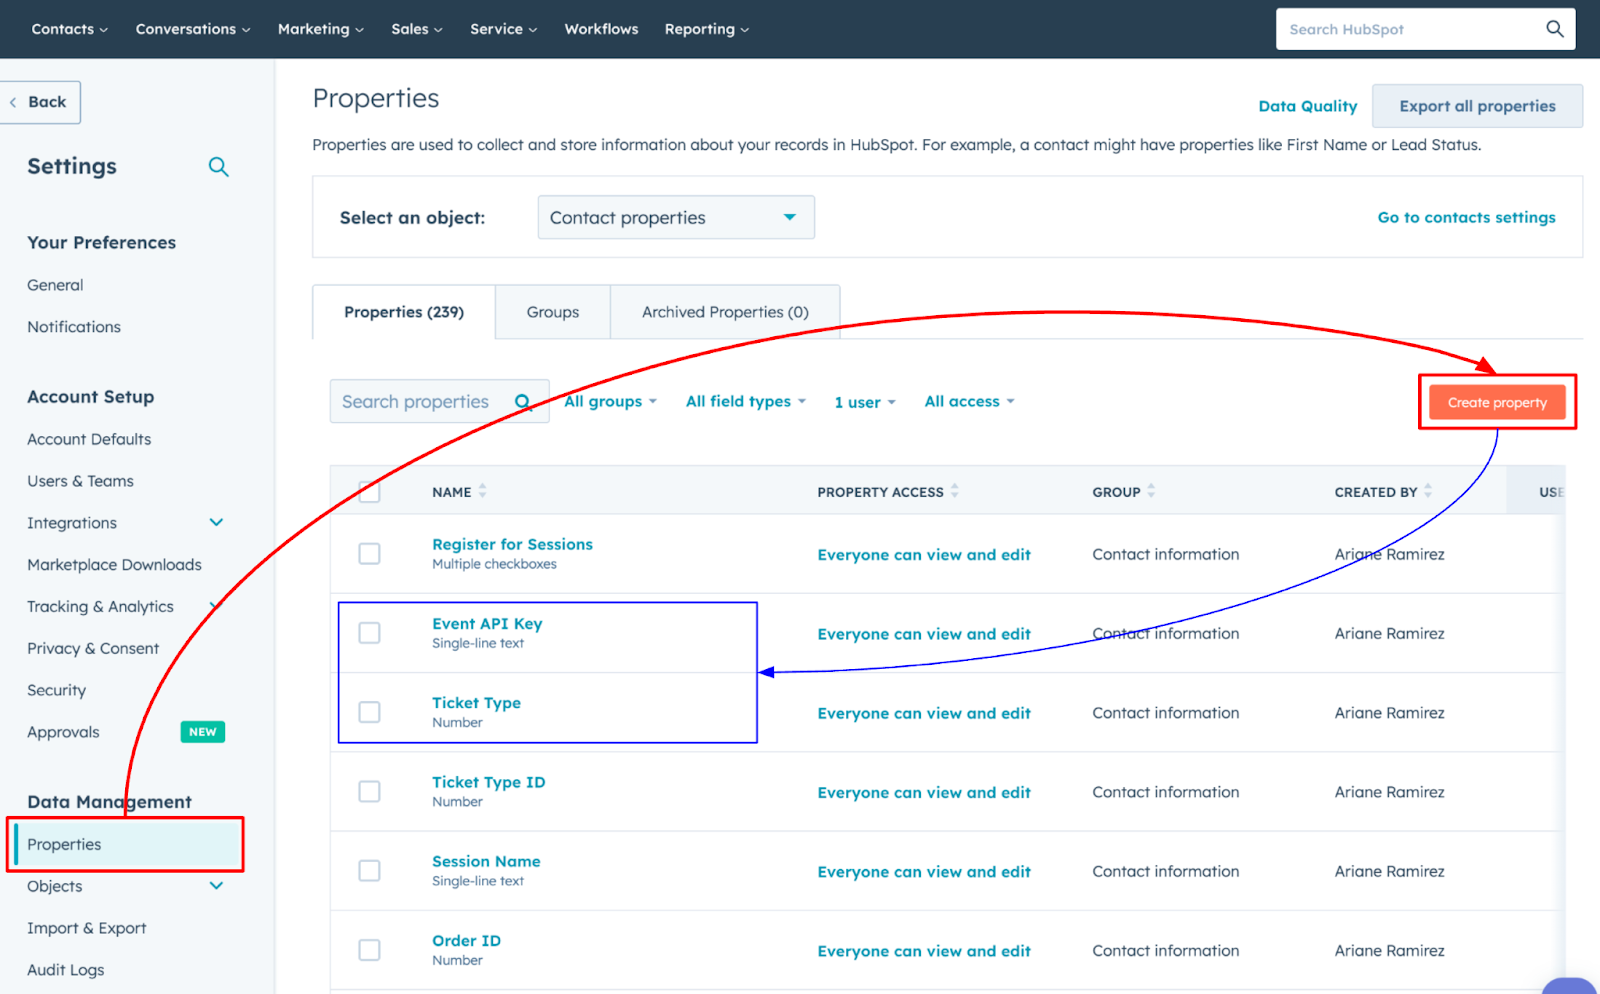Sort by Property Access column arrows
The image size is (1600, 994).
click(x=954, y=491)
